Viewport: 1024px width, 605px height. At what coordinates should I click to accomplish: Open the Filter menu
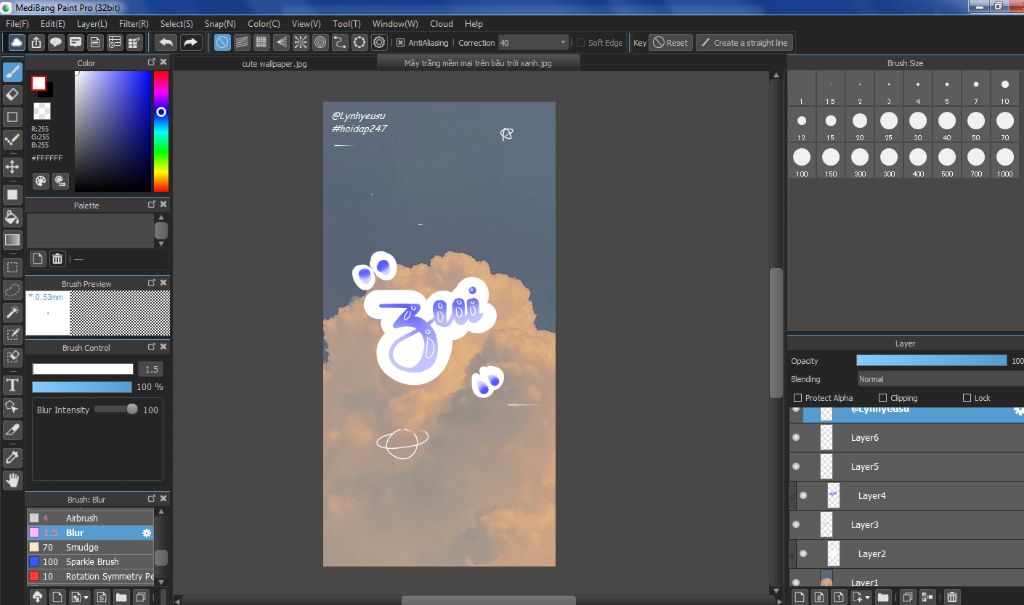[x=134, y=24]
